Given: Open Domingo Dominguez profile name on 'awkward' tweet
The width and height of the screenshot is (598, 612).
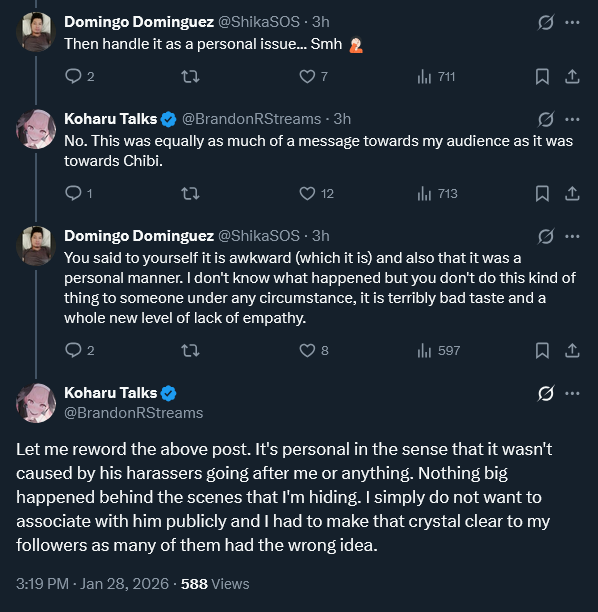Looking at the screenshot, I should point(139,236).
